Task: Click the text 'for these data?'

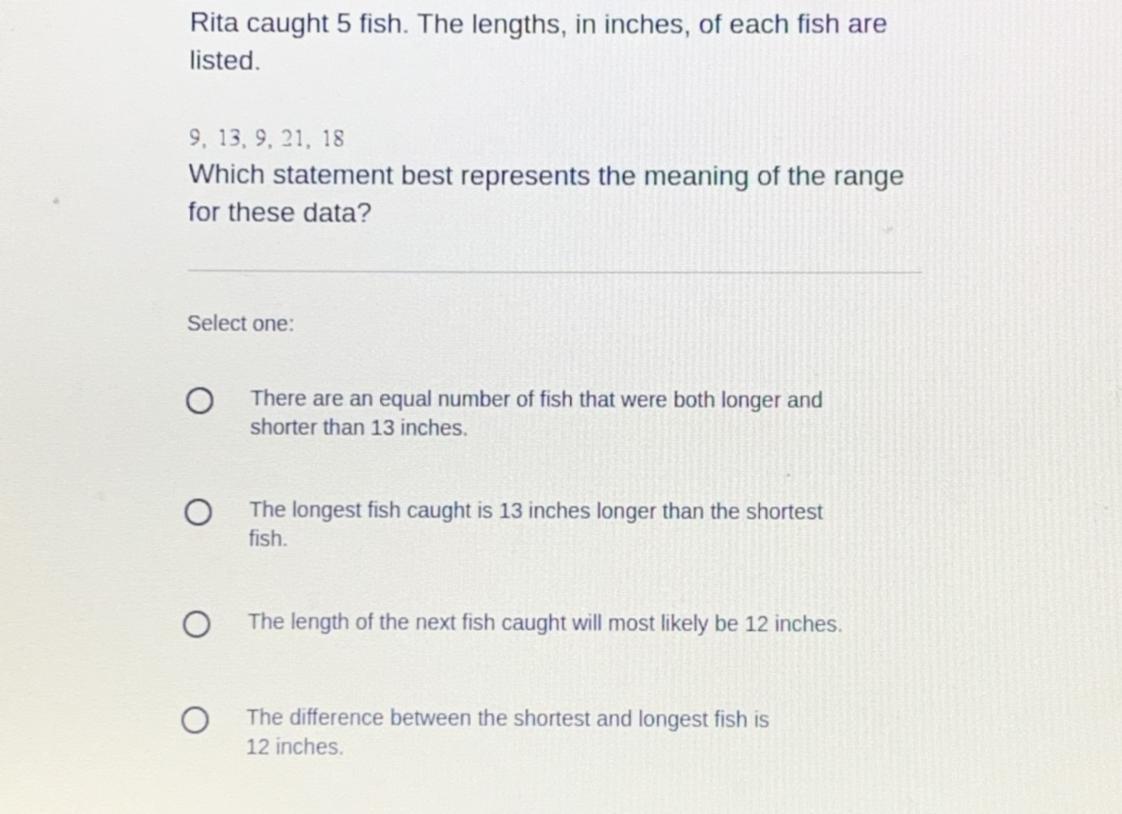Action: coord(279,213)
